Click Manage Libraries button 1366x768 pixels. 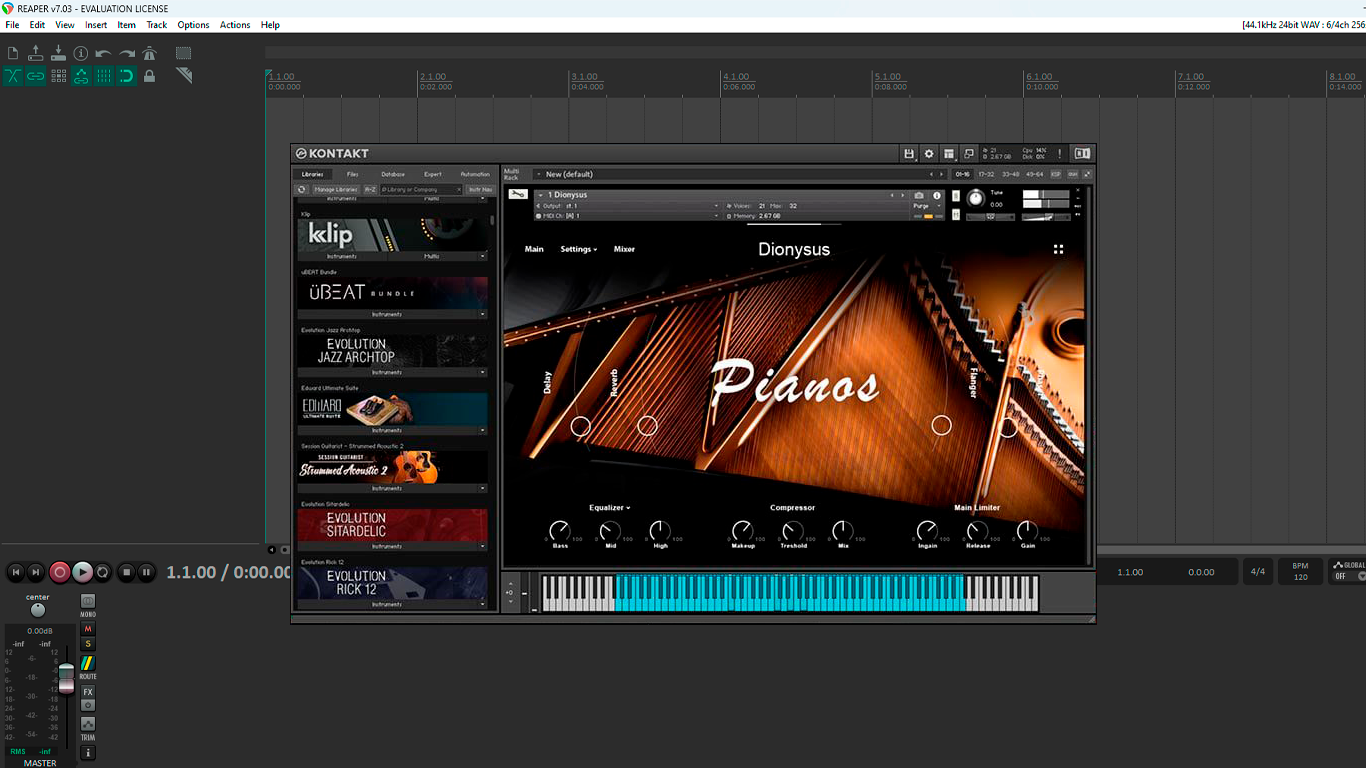(335, 189)
